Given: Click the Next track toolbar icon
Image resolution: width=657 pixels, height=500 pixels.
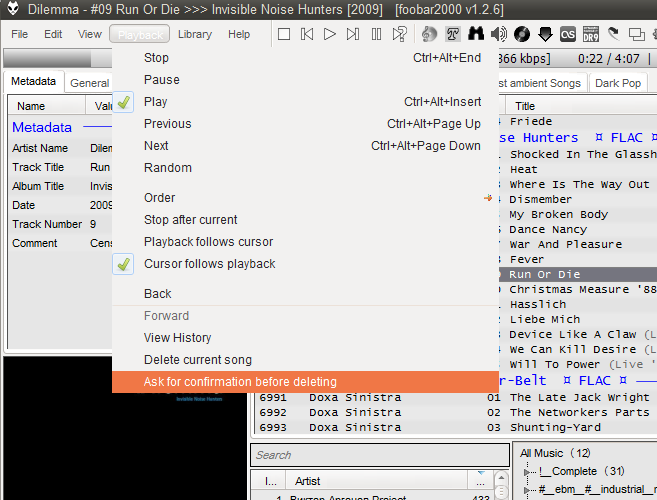Looking at the screenshot, I should tap(353, 34).
